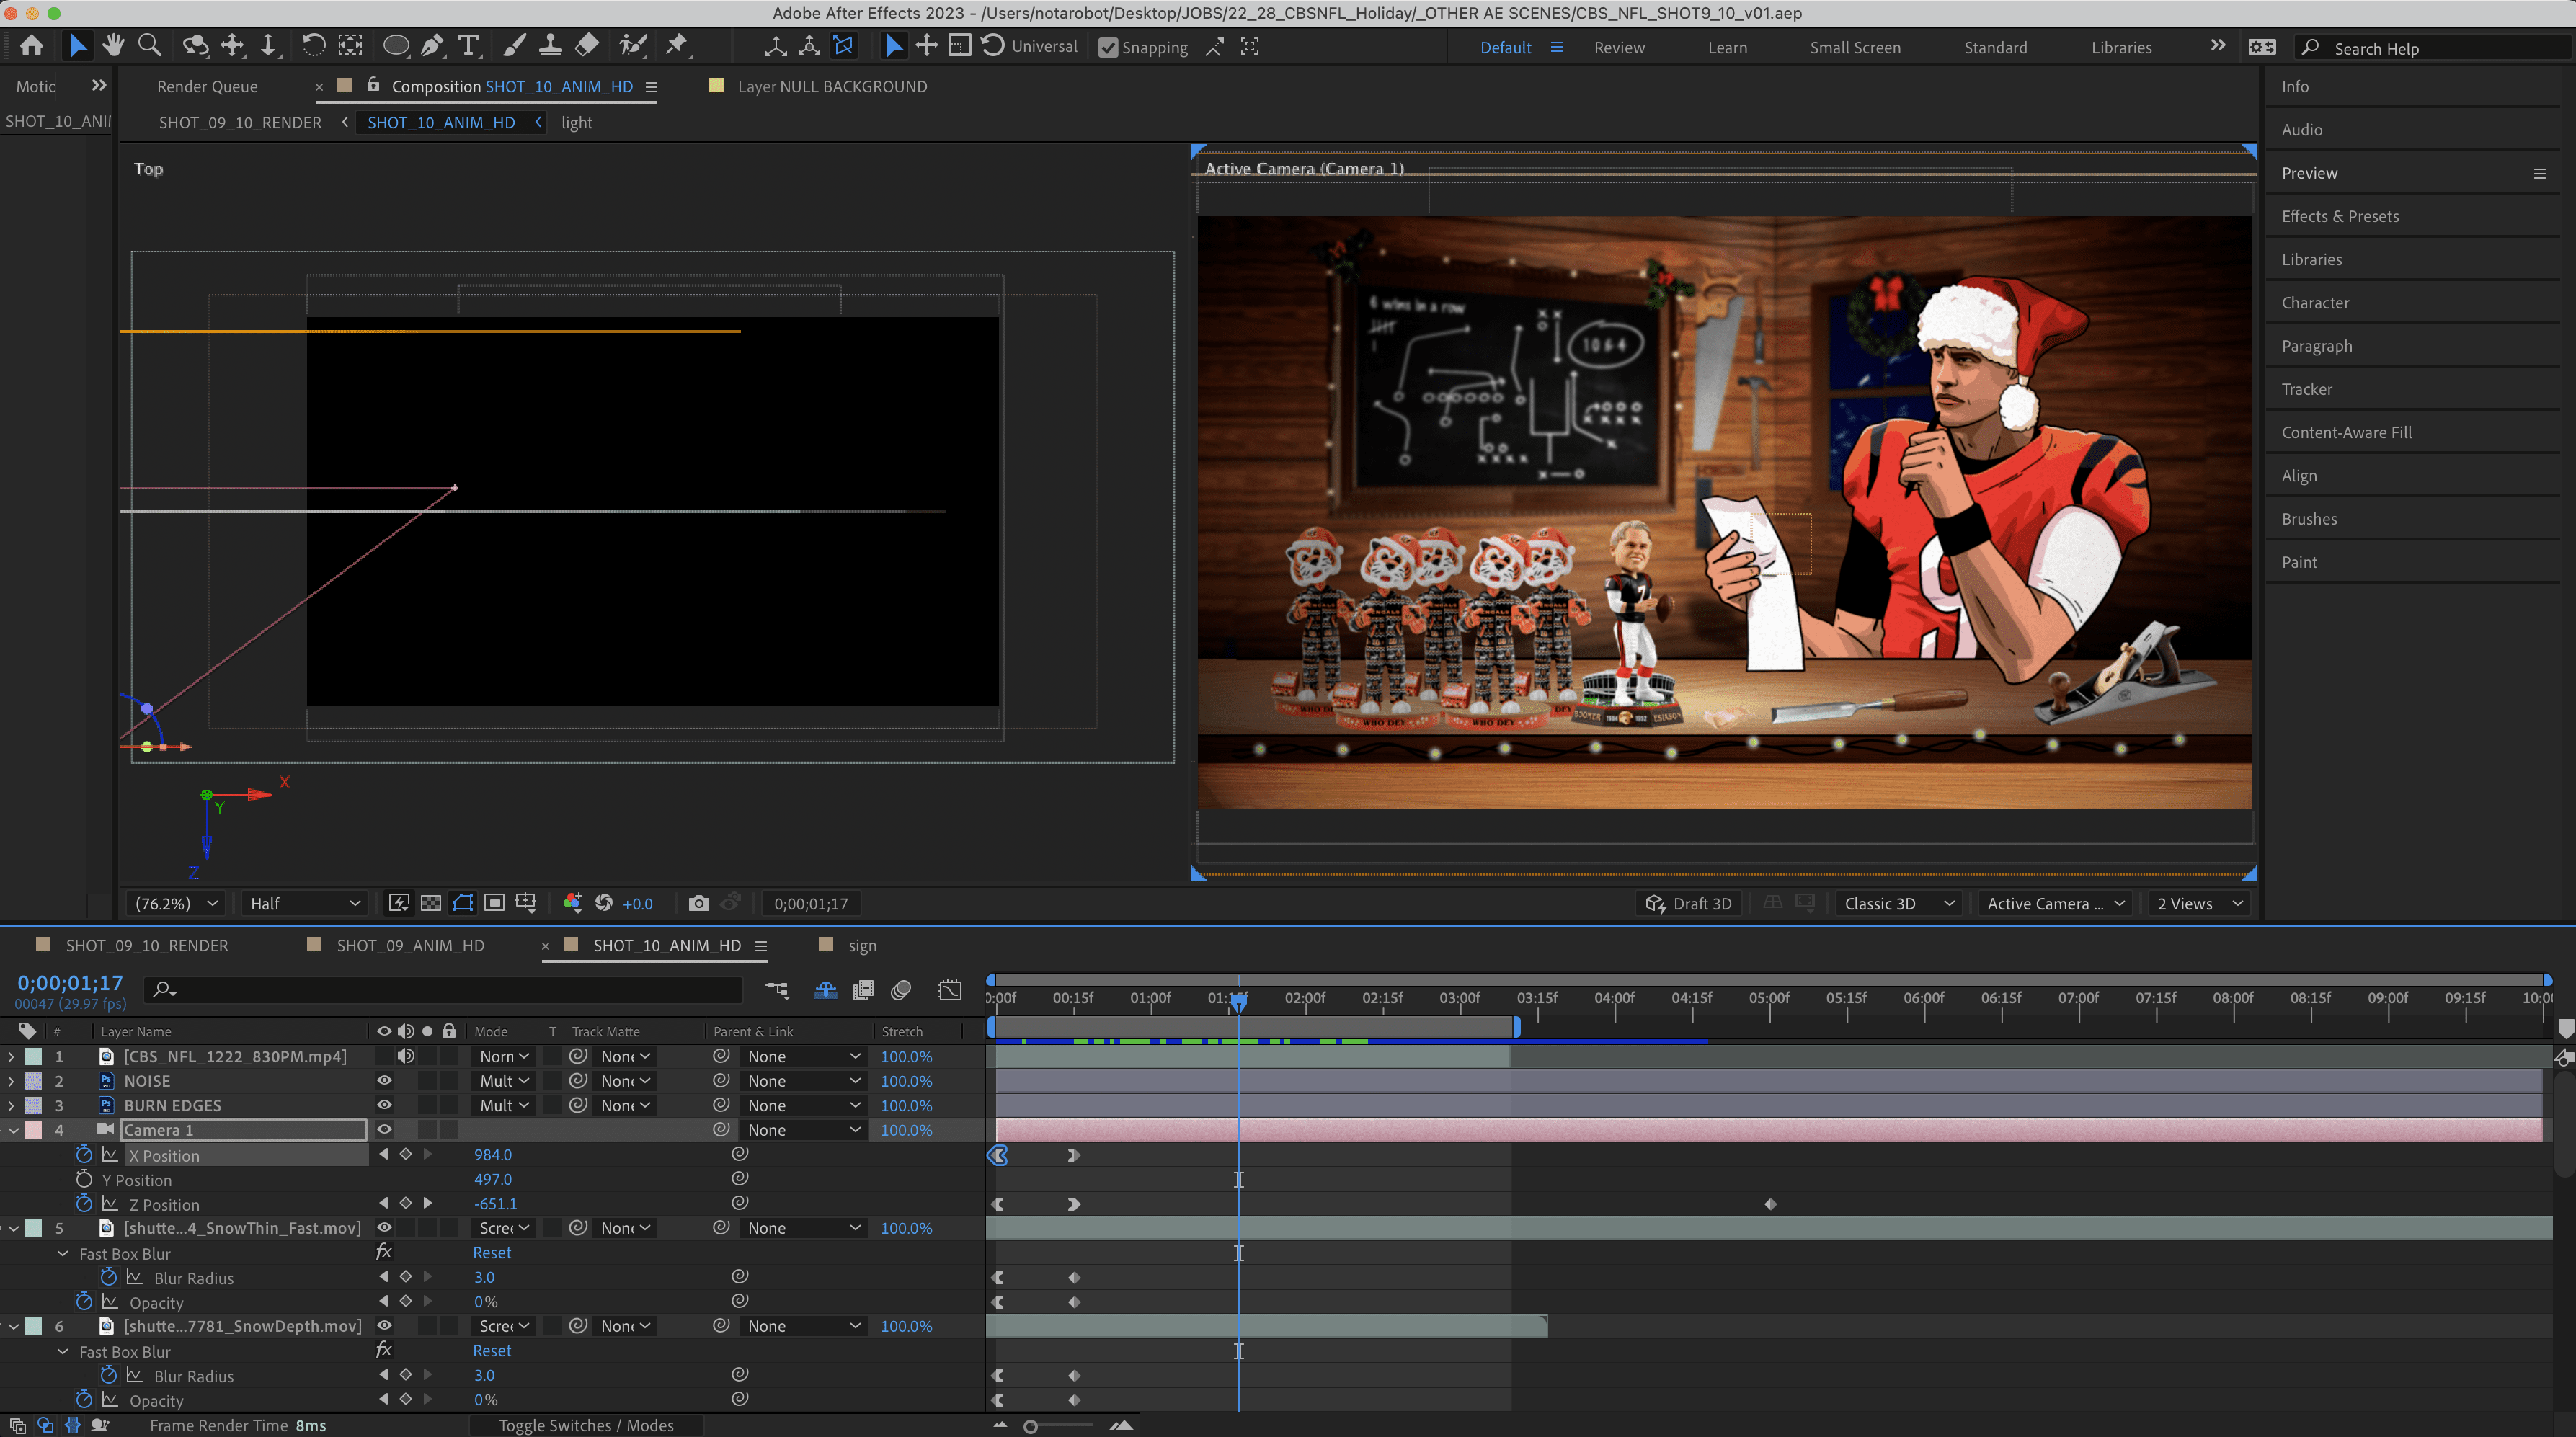Screen dimensions: 2576x1437
Task: Click the Home icon in toolbar
Action: 31,45
